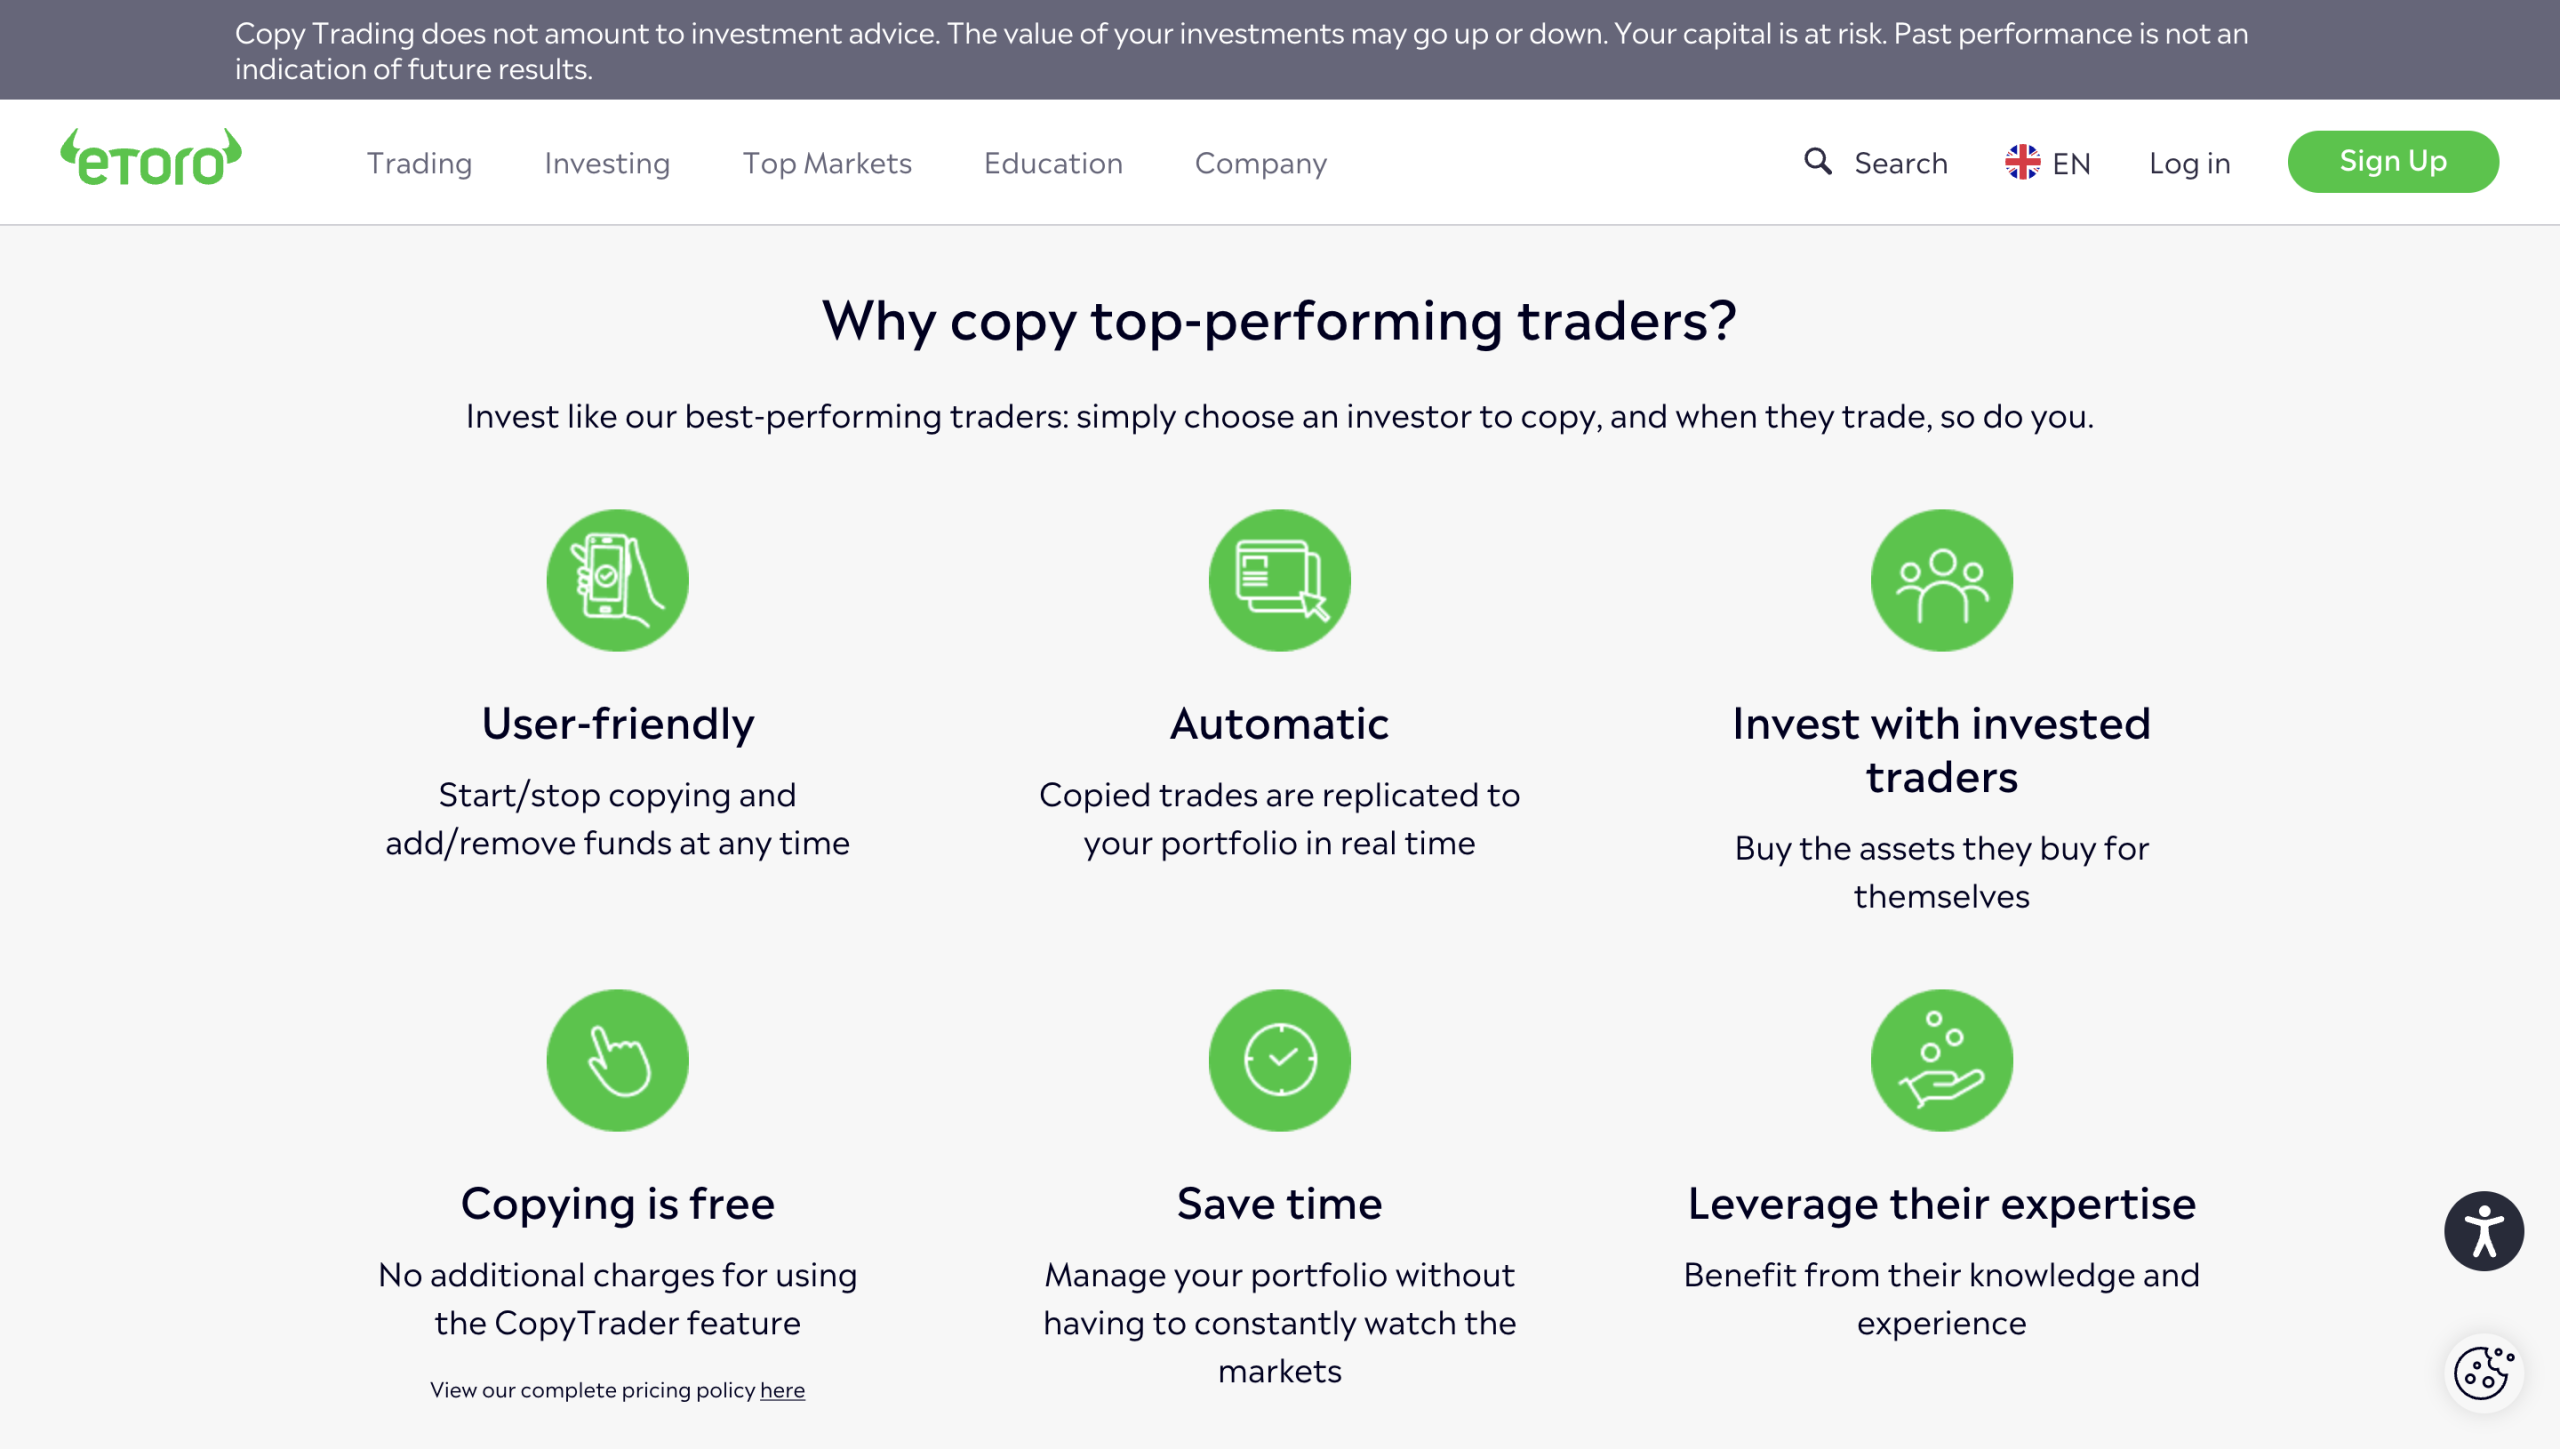Click the UK flag language icon
The height and width of the screenshot is (1449, 2560).
[2022, 162]
